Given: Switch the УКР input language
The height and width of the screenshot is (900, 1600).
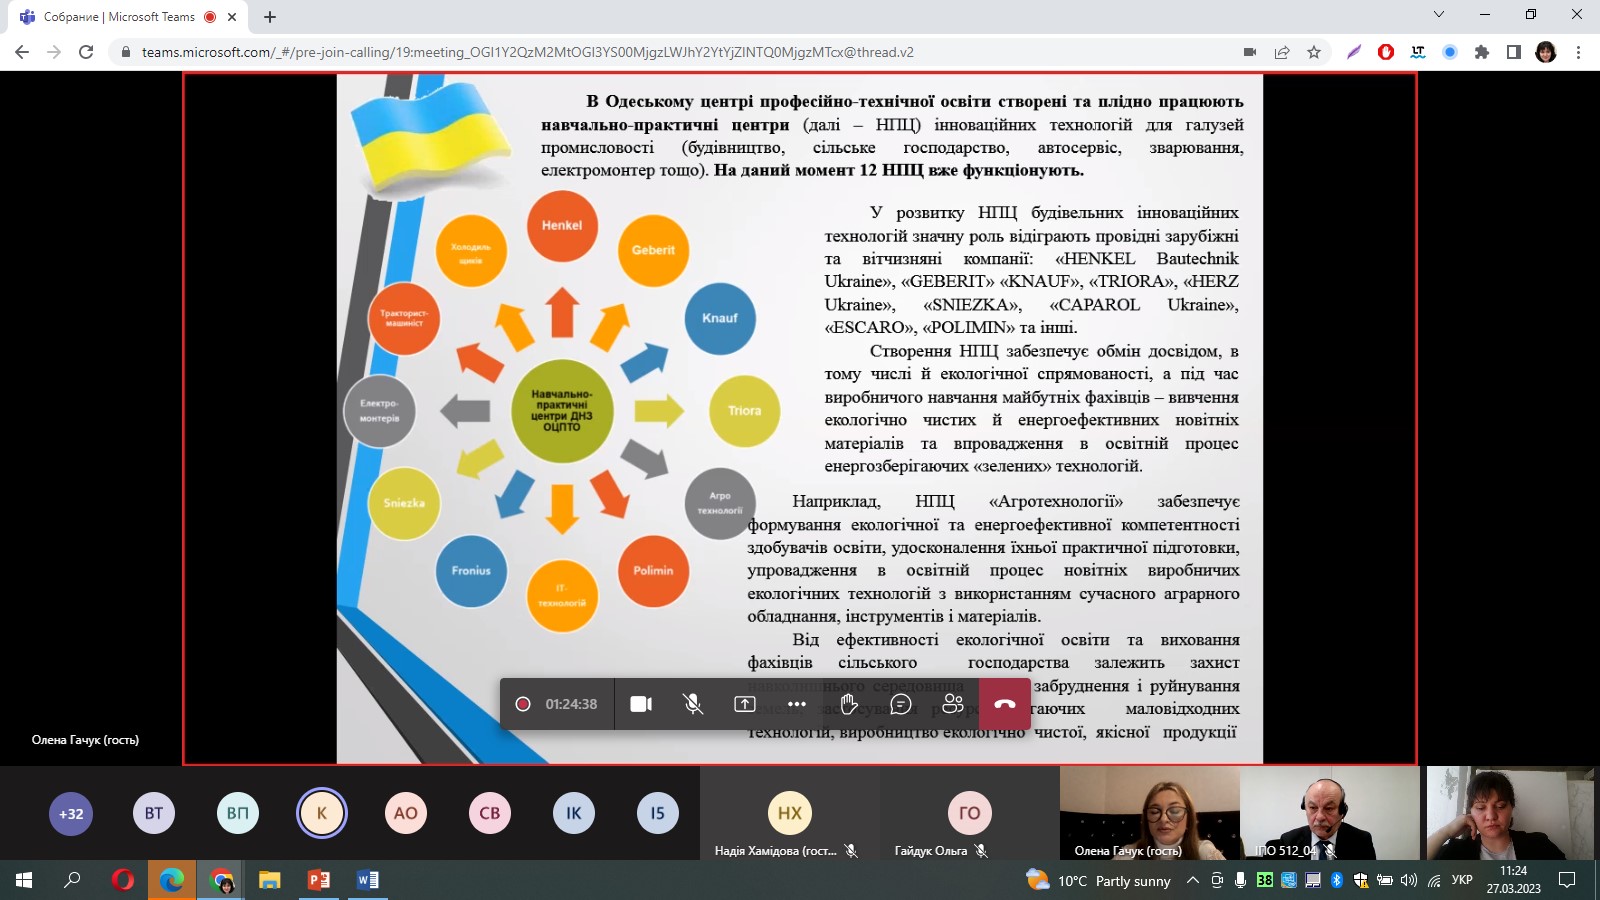Looking at the screenshot, I should [1462, 880].
